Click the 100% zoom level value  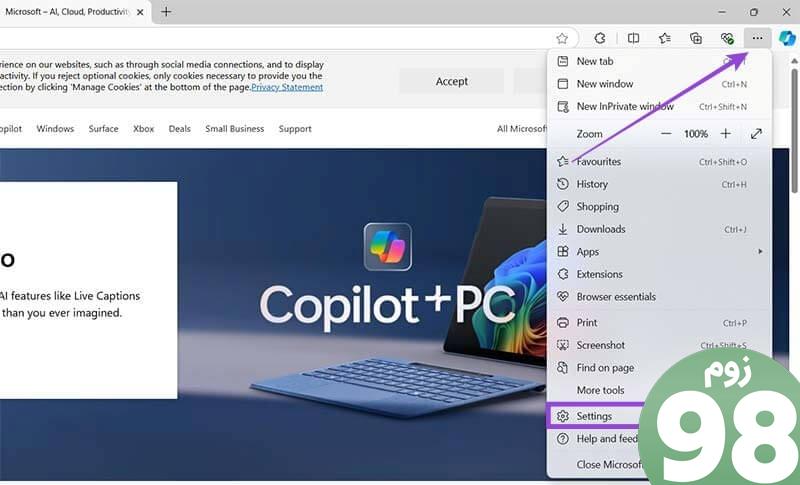point(696,134)
